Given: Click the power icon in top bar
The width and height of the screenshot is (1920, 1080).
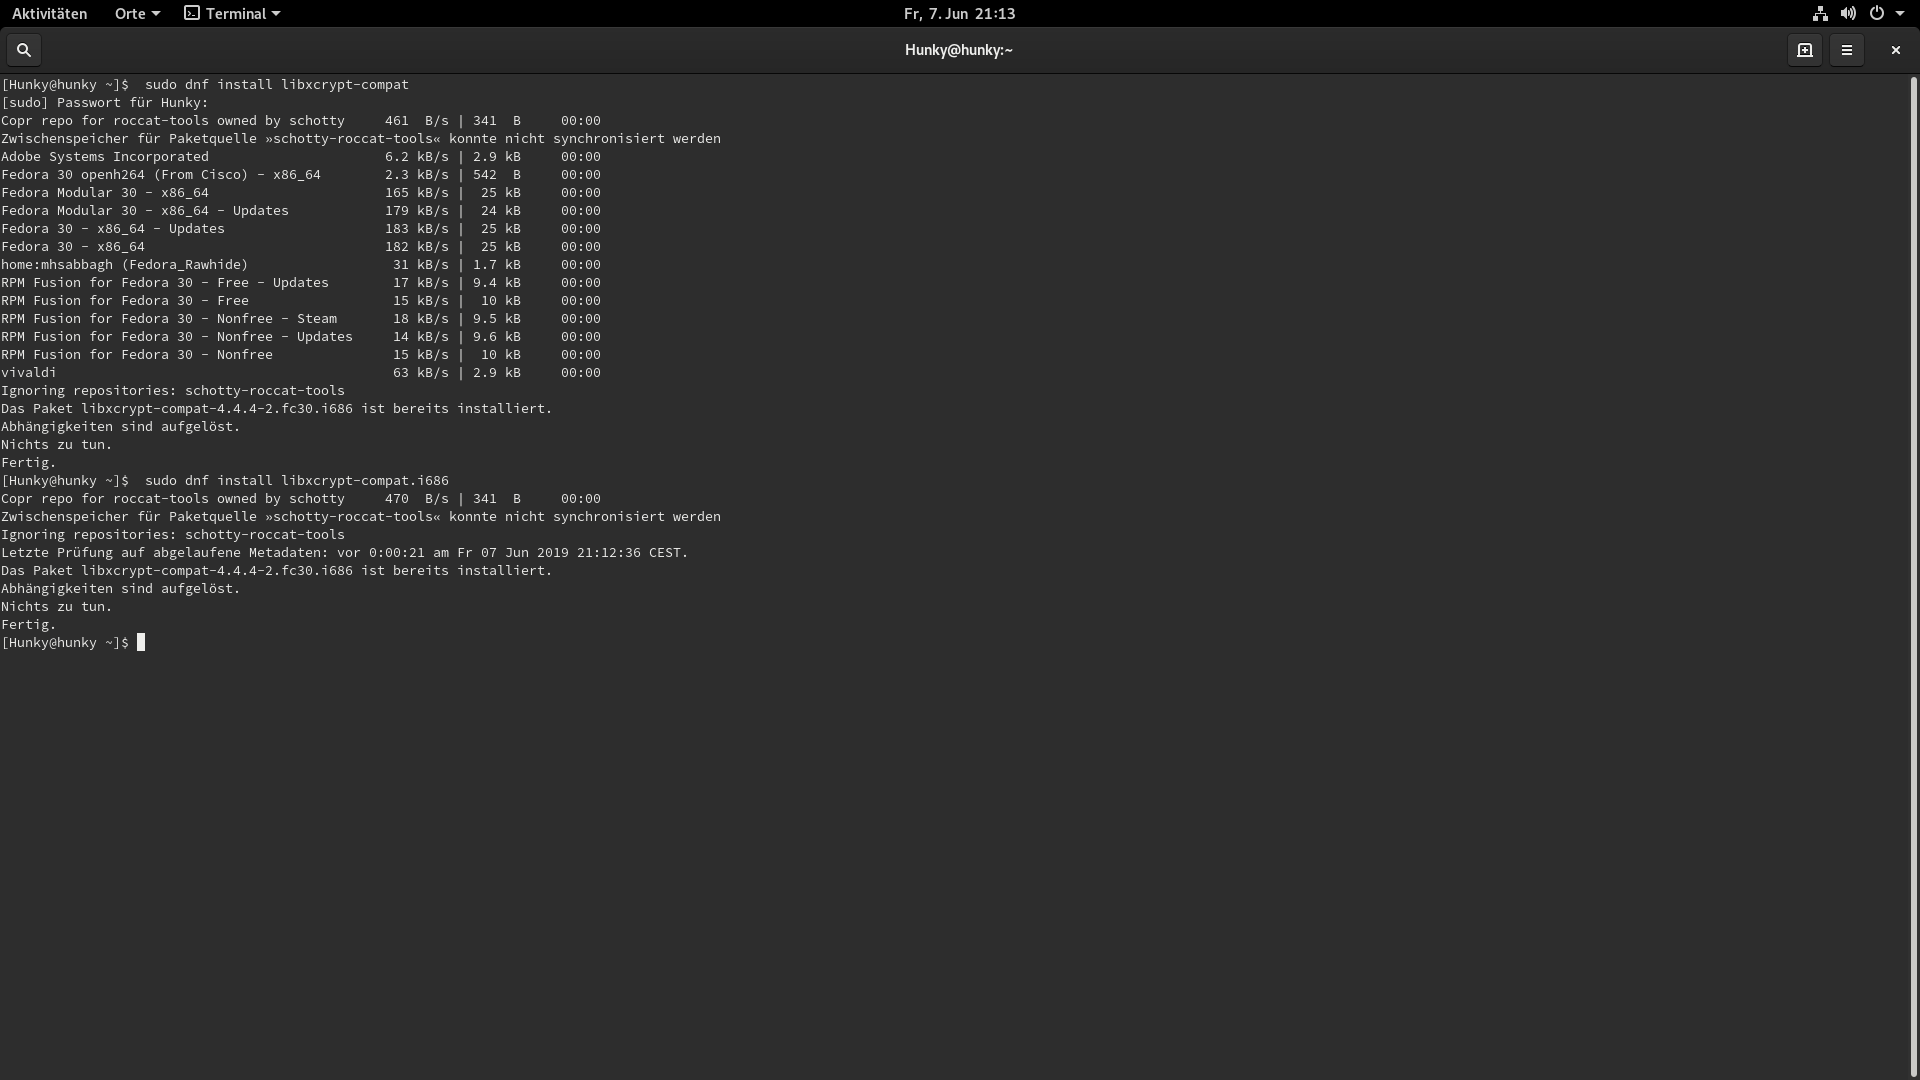Looking at the screenshot, I should click(x=1877, y=14).
